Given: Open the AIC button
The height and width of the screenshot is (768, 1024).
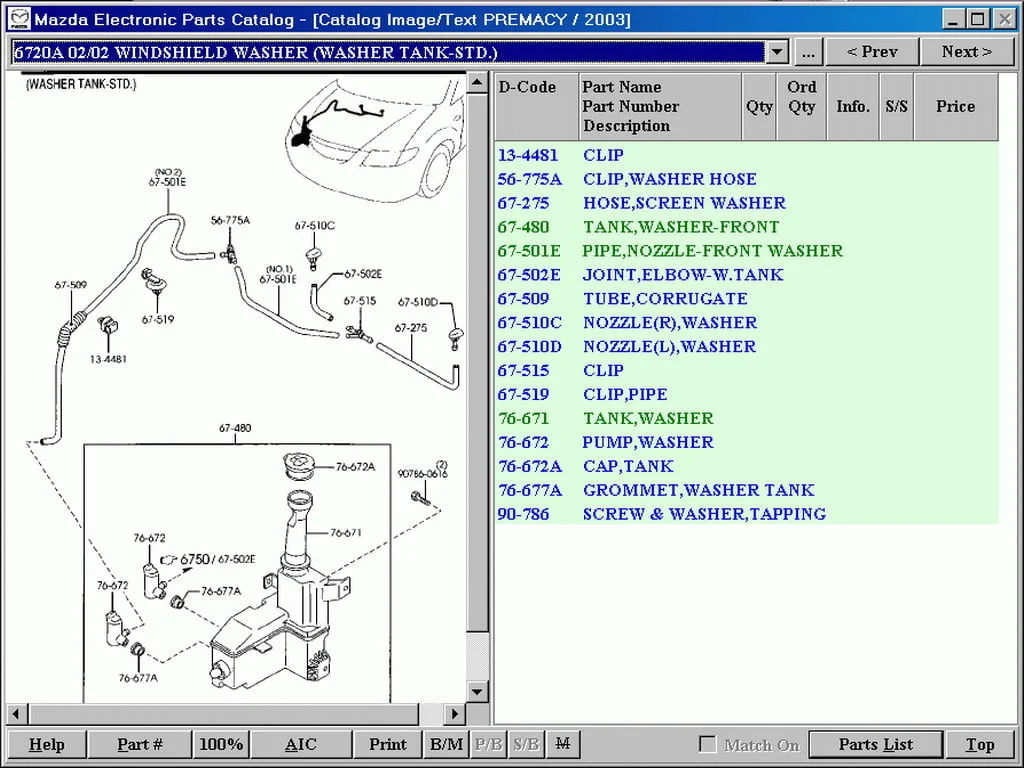Looking at the screenshot, I should point(301,744).
